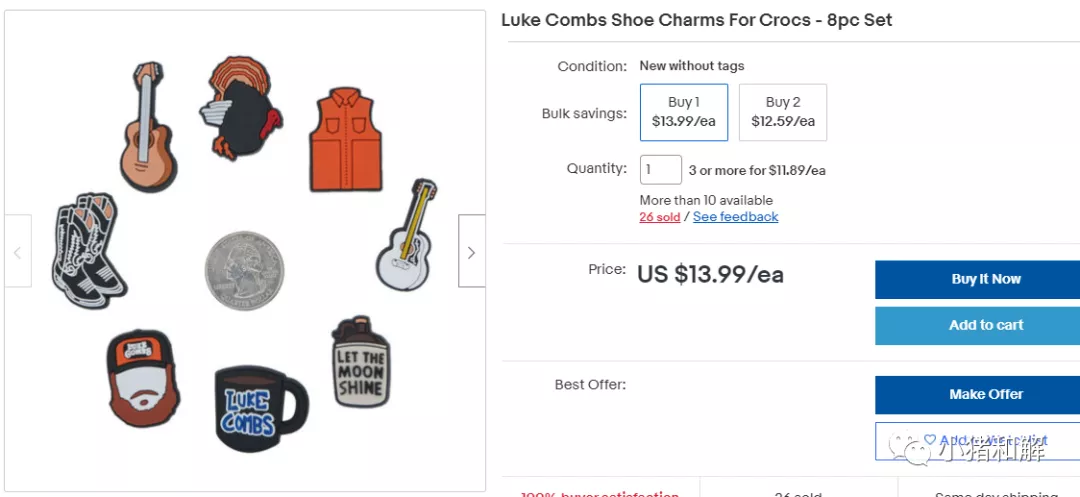Viewport: 1080px width, 497px height.
Task: Select the Buy 2 bulk option
Action: pos(782,112)
